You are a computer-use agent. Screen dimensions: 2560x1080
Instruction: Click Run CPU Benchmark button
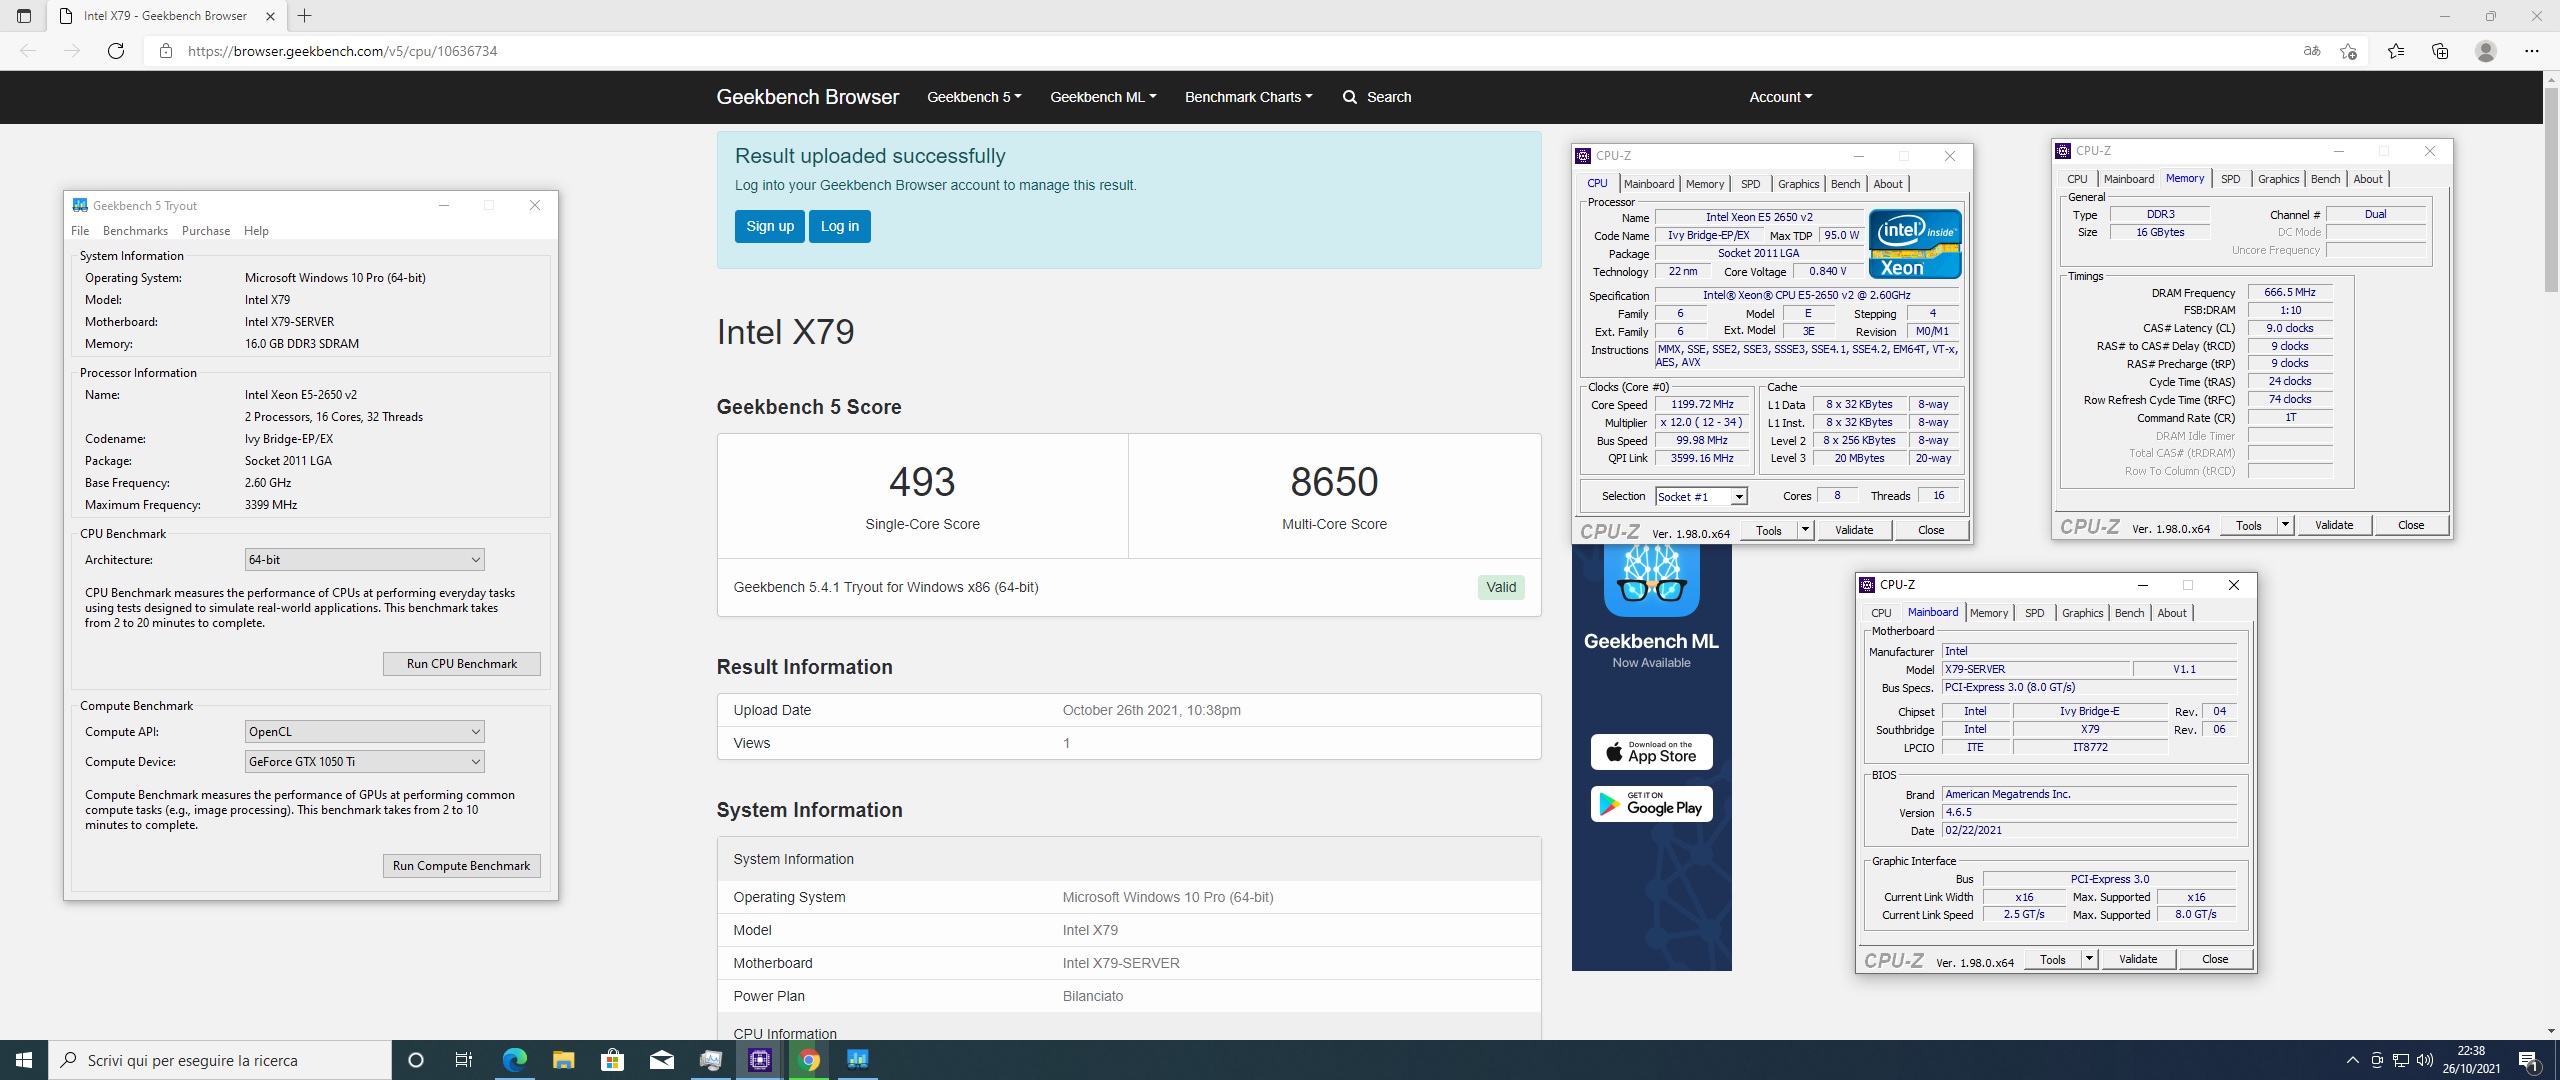coord(462,664)
